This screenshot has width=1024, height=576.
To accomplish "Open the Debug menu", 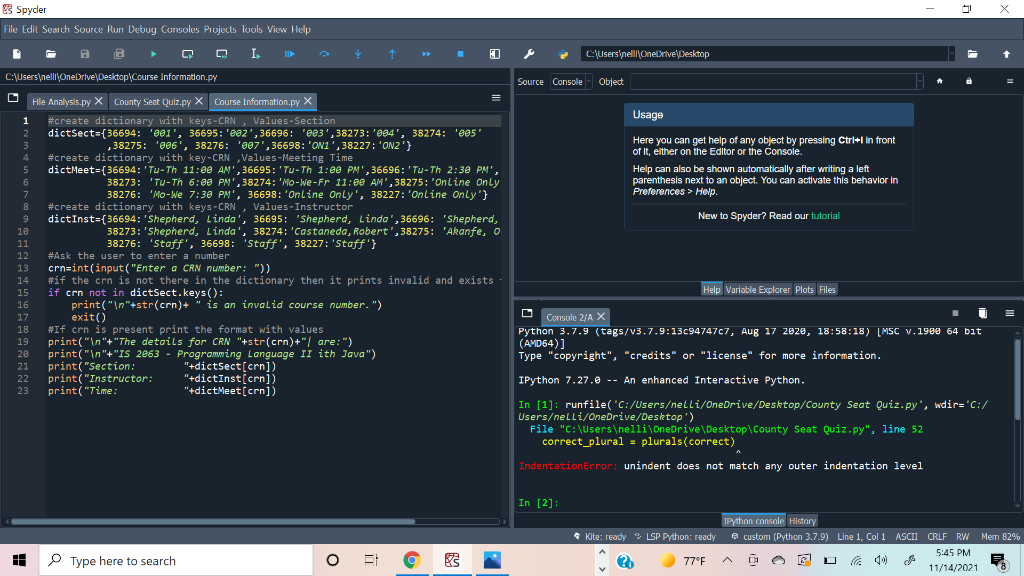I will coord(141,29).
